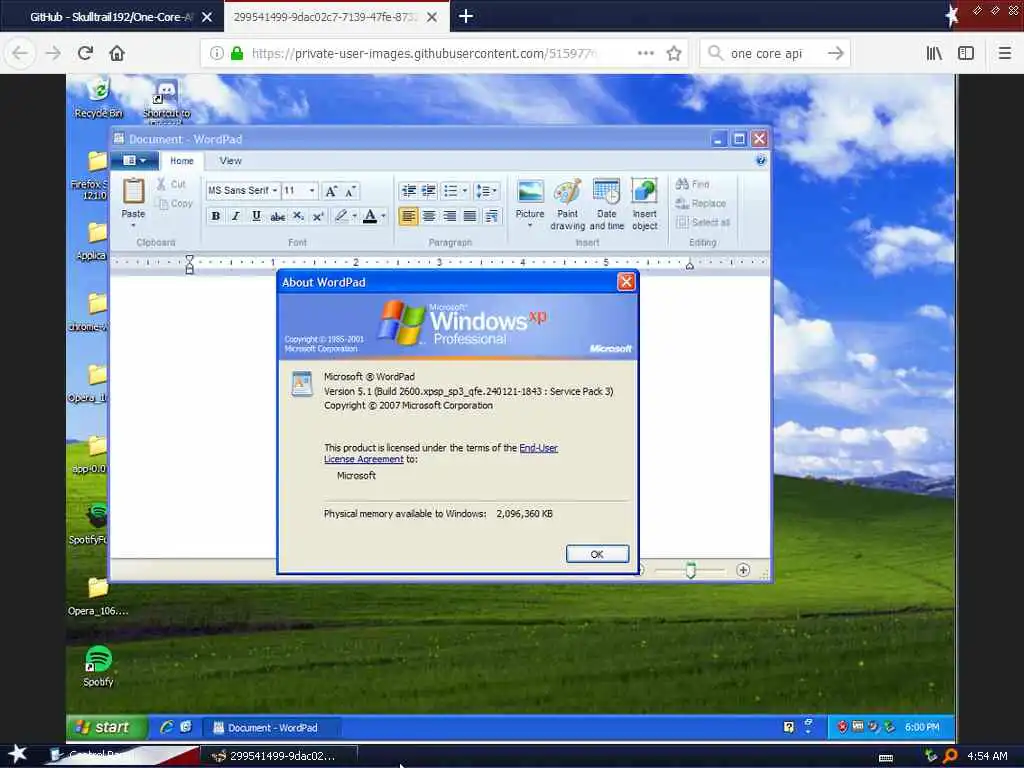Open the font size 11 dropdown
1024x768 pixels.
tap(312, 191)
